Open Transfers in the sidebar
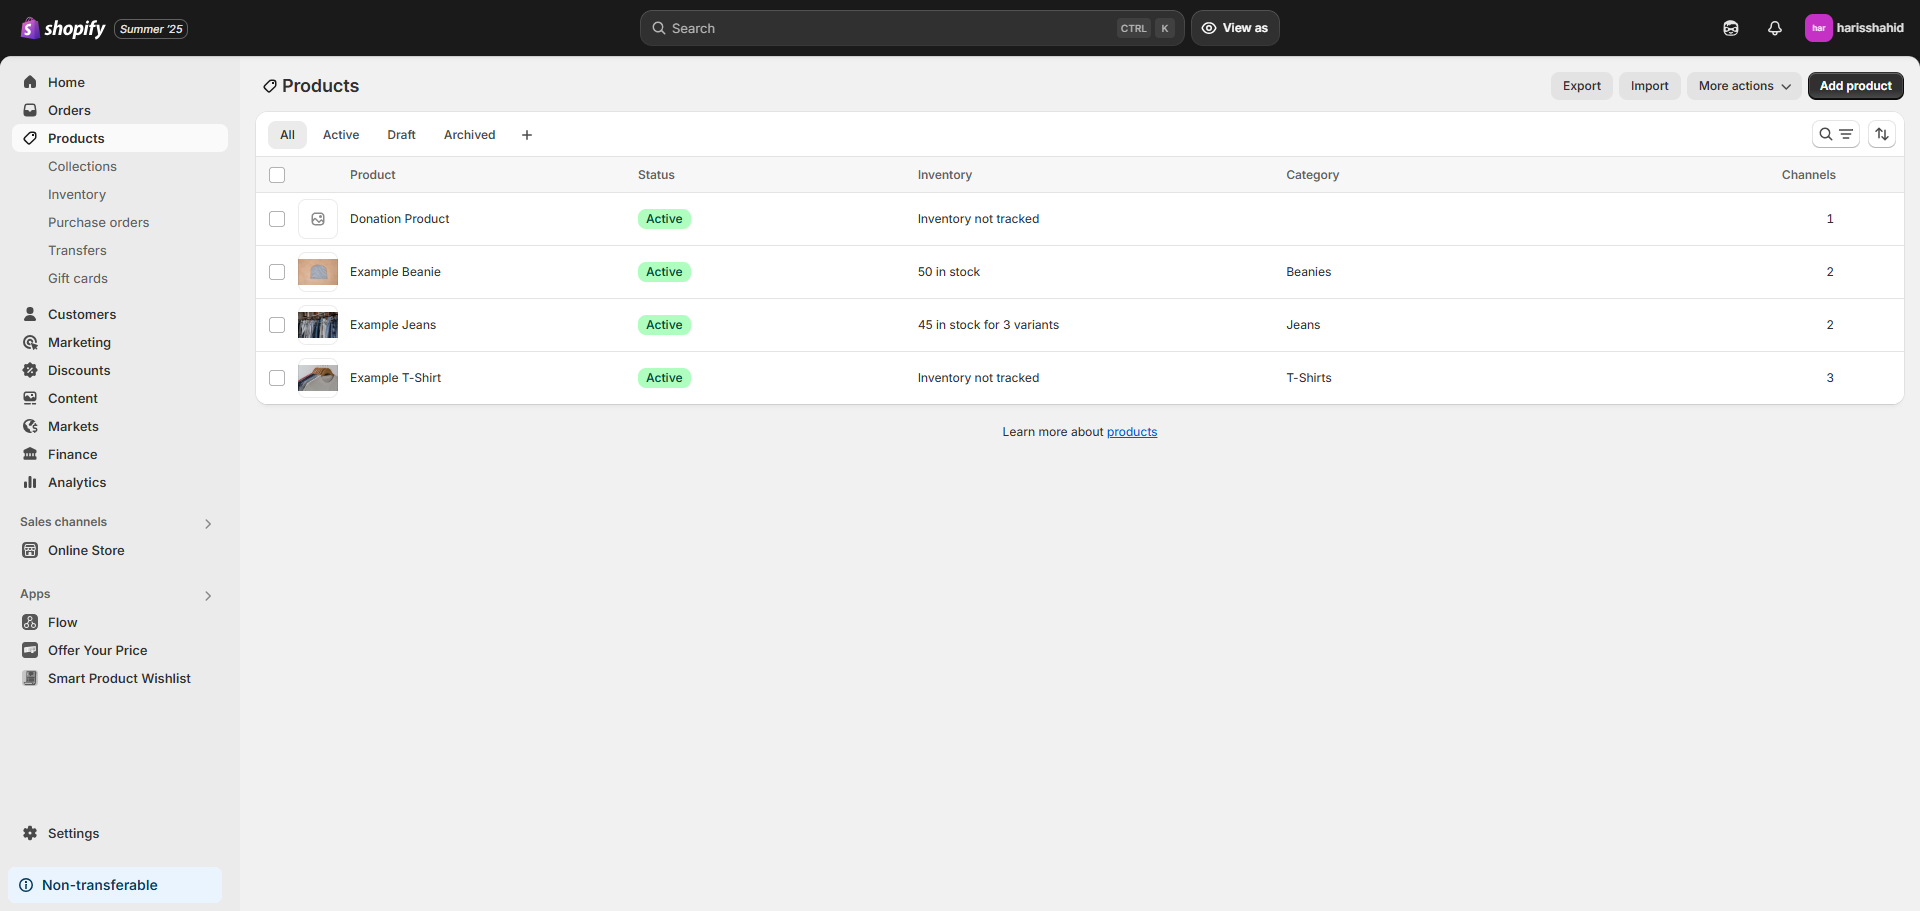The height and width of the screenshot is (911, 1920). (77, 250)
